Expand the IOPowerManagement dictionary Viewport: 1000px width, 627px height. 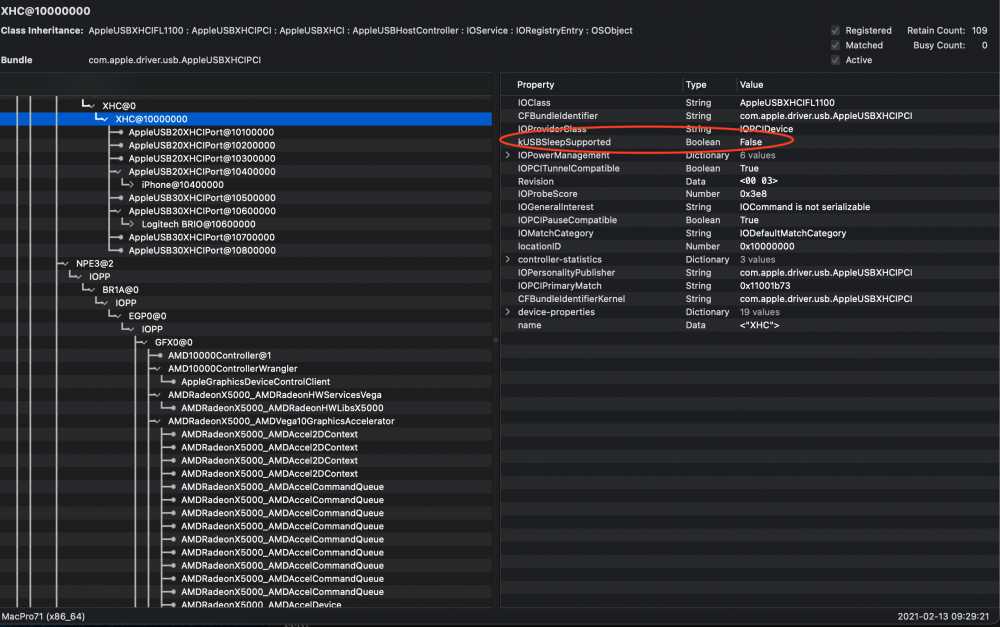tap(508, 155)
